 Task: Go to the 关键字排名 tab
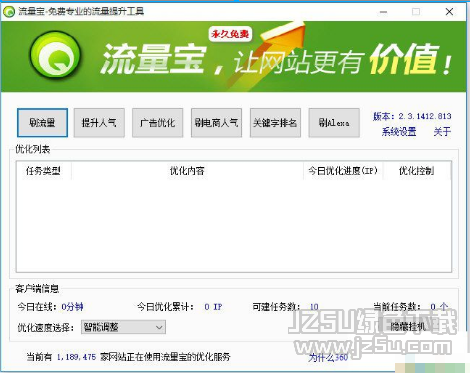pos(275,123)
